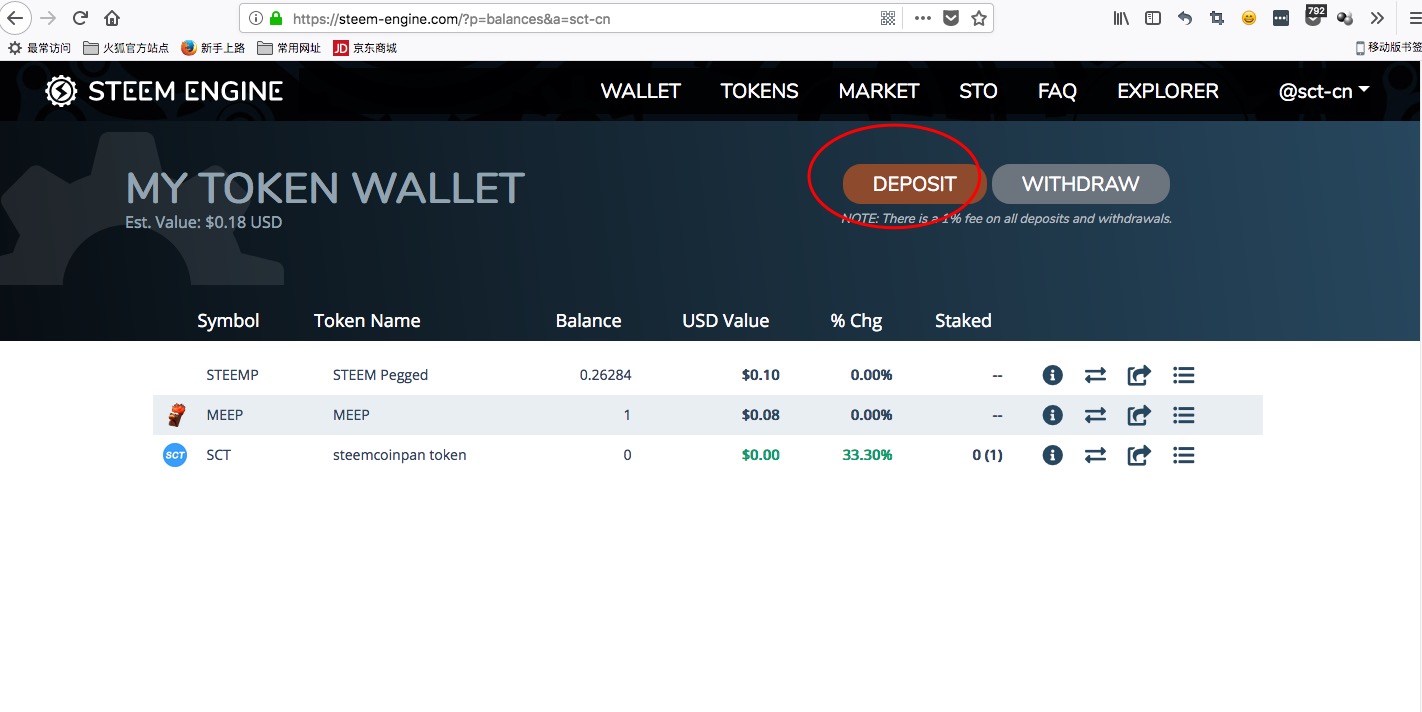The image size is (1422, 712).
Task: Open the history list icon for MEEP
Action: pos(1184,415)
